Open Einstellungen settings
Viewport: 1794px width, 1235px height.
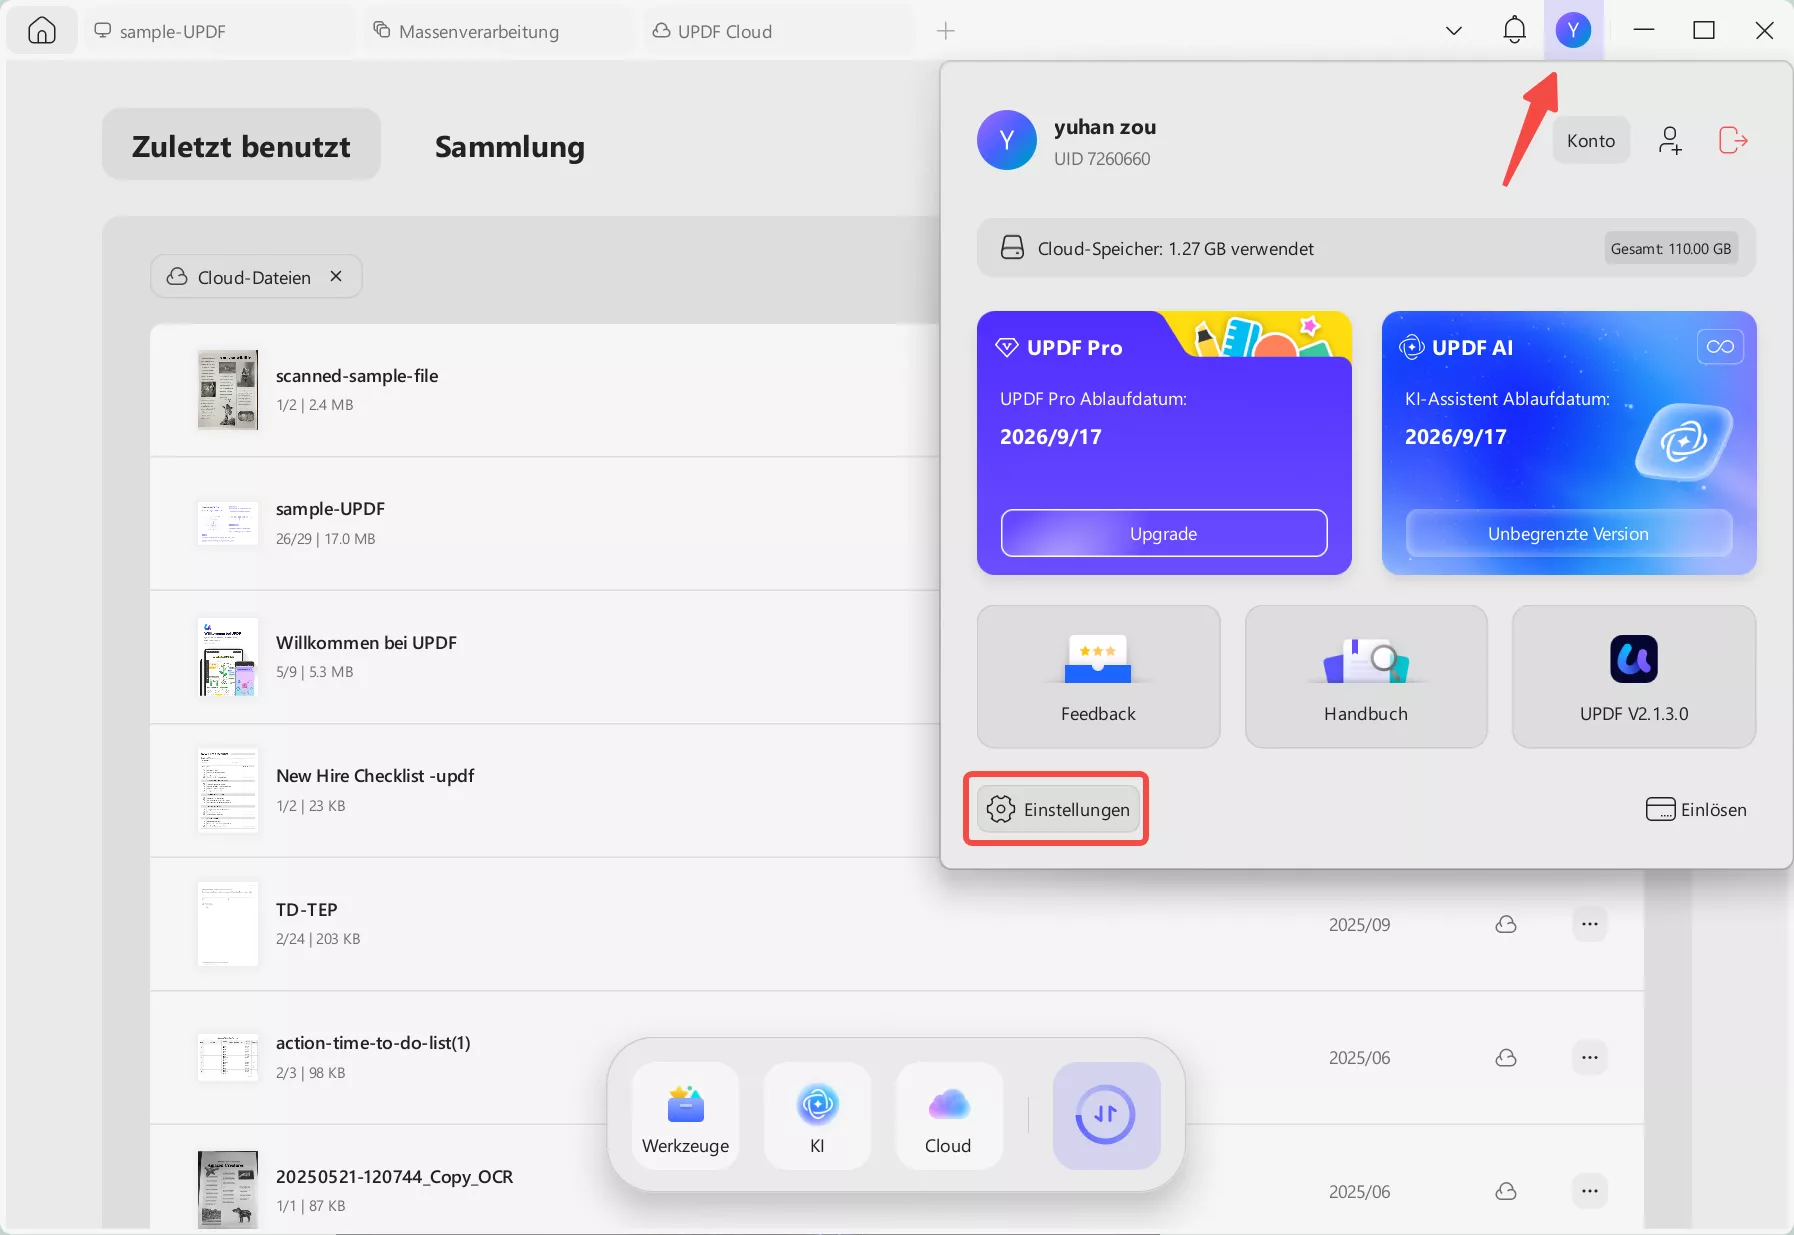[x=1057, y=809]
